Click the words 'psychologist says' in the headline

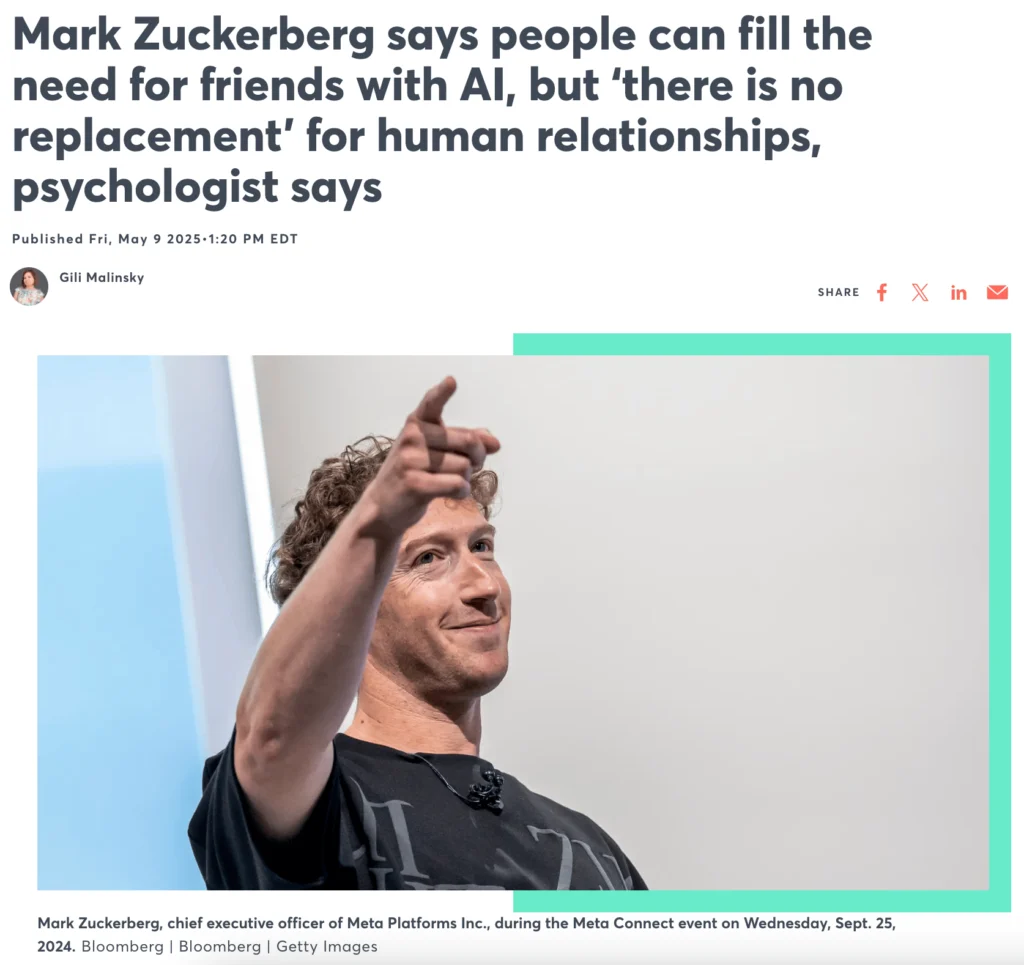197,187
